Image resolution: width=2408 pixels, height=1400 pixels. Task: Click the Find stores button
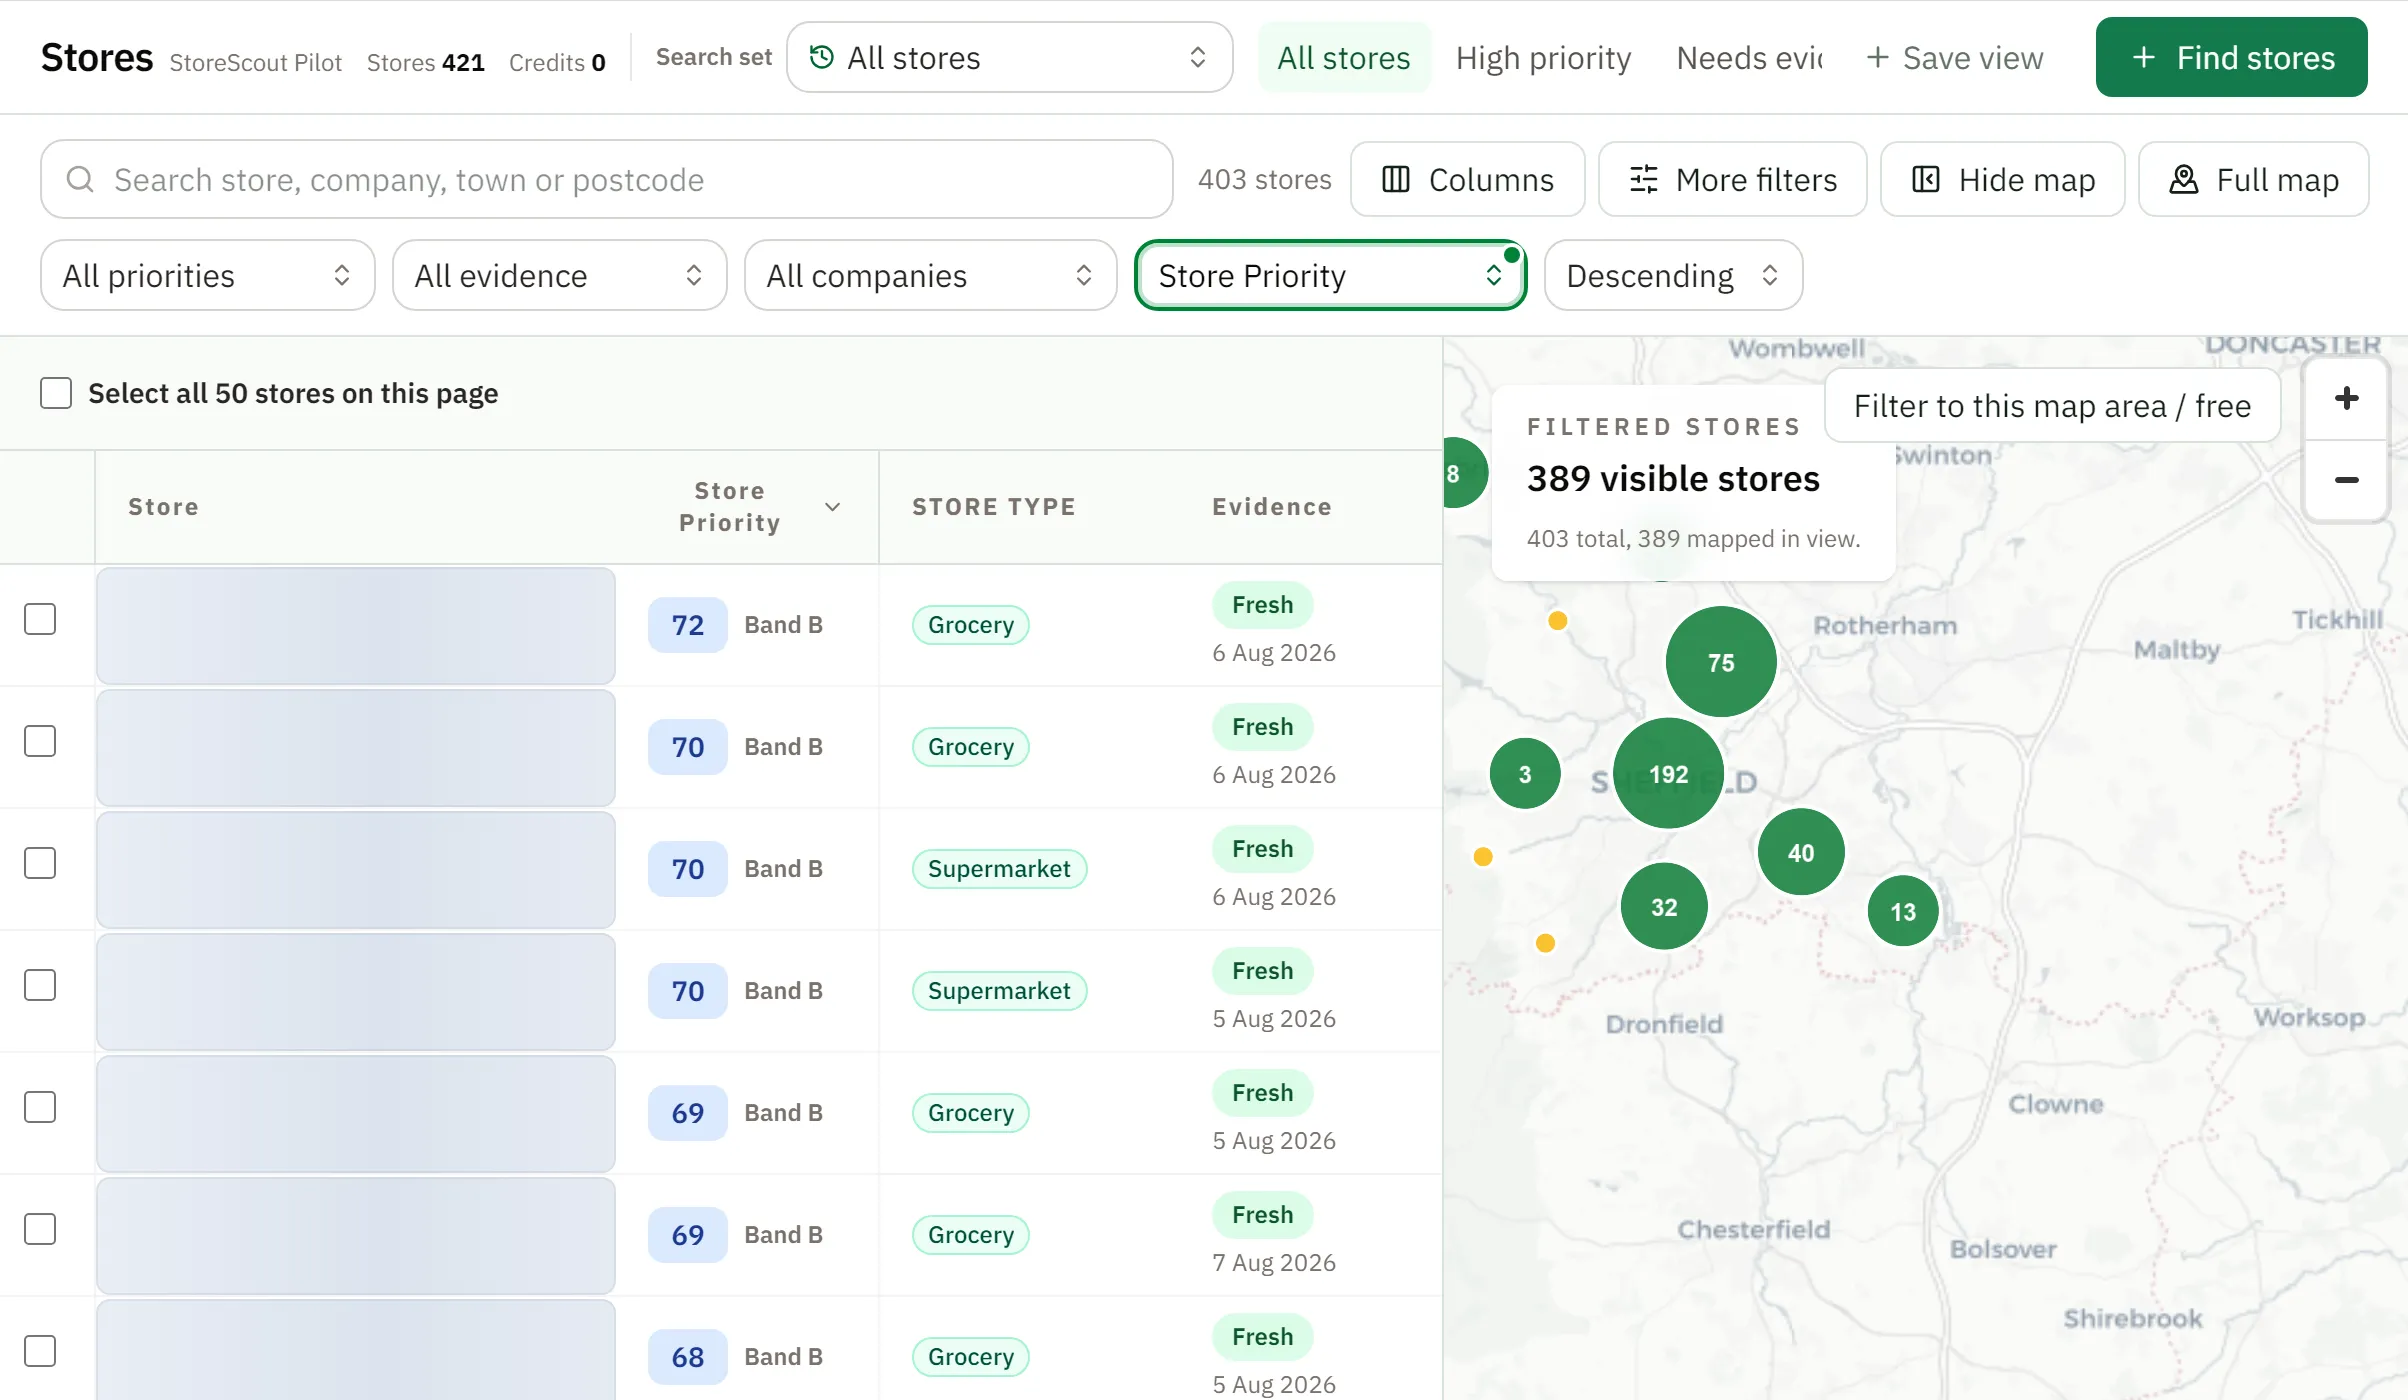click(x=2231, y=57)
